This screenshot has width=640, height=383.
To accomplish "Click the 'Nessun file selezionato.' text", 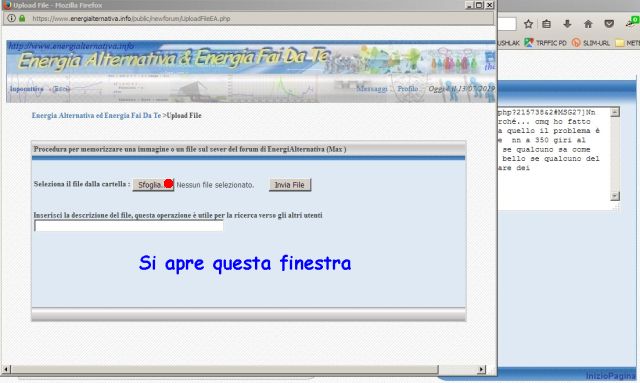I will tap(215, 185).
